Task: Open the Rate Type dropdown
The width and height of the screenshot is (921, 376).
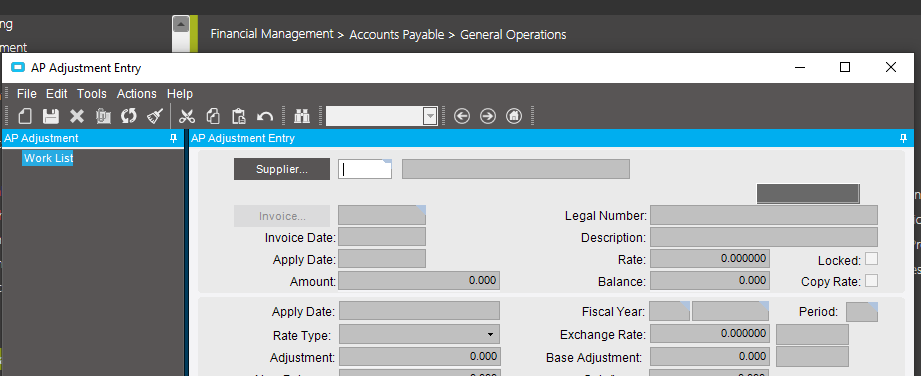Action: point(490,334)
